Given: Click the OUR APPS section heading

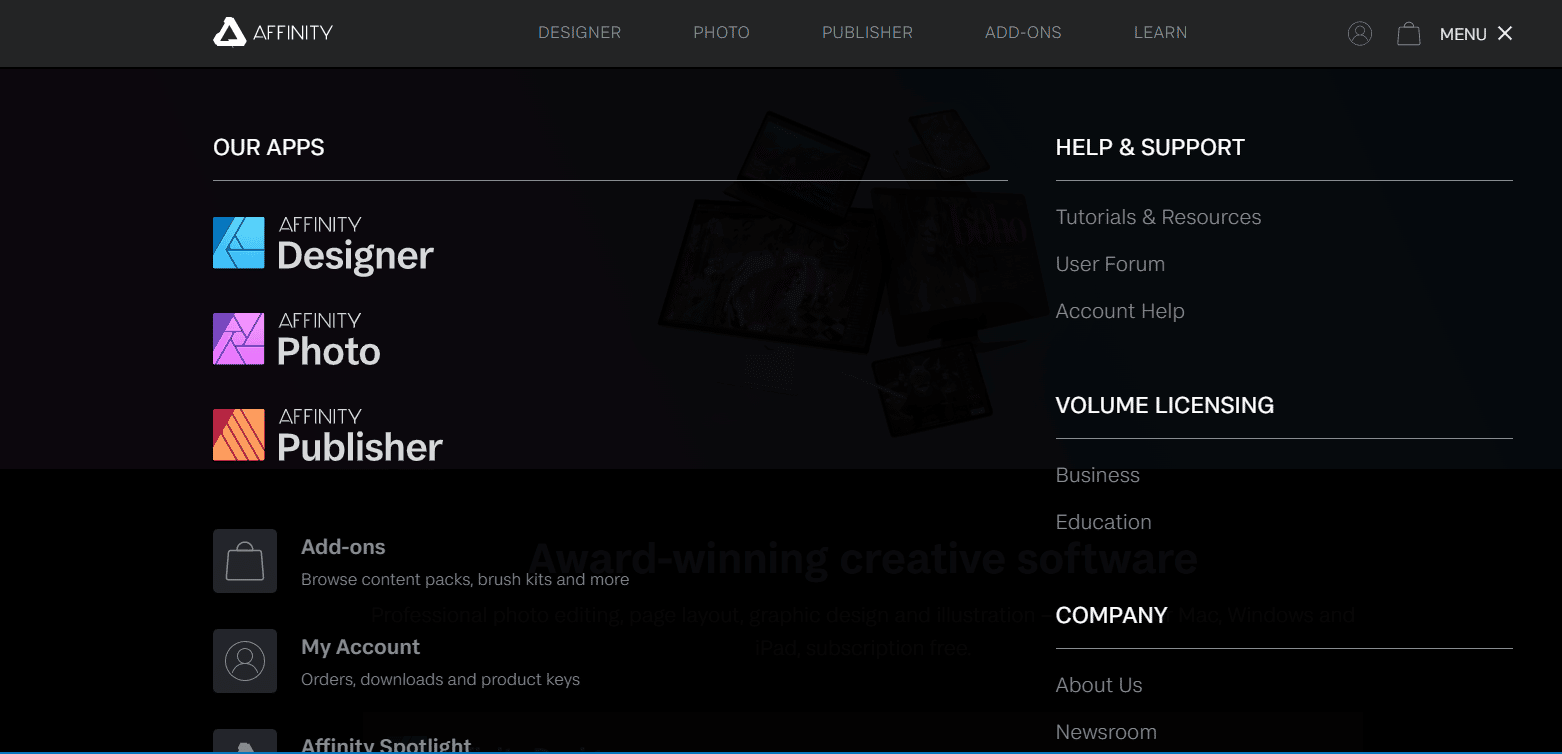Looking at the screenshot, I should tap(269, 147).
